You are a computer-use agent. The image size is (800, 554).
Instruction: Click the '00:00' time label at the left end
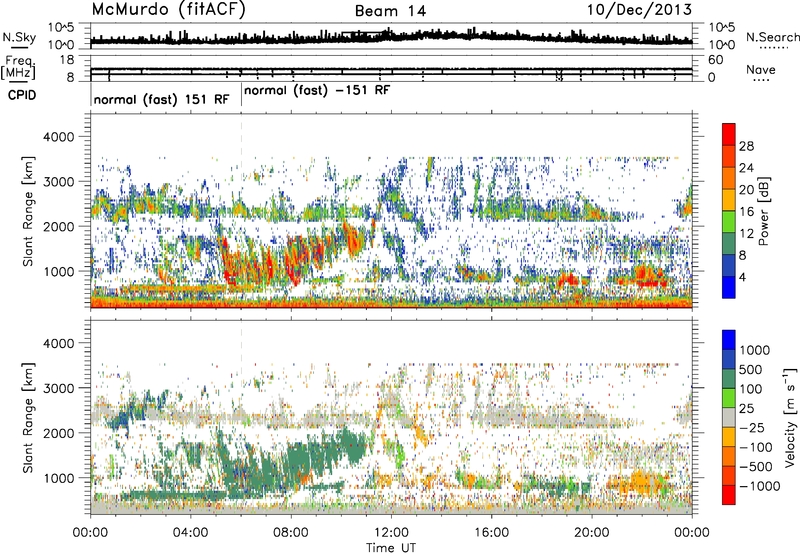[x=91, y=533]
